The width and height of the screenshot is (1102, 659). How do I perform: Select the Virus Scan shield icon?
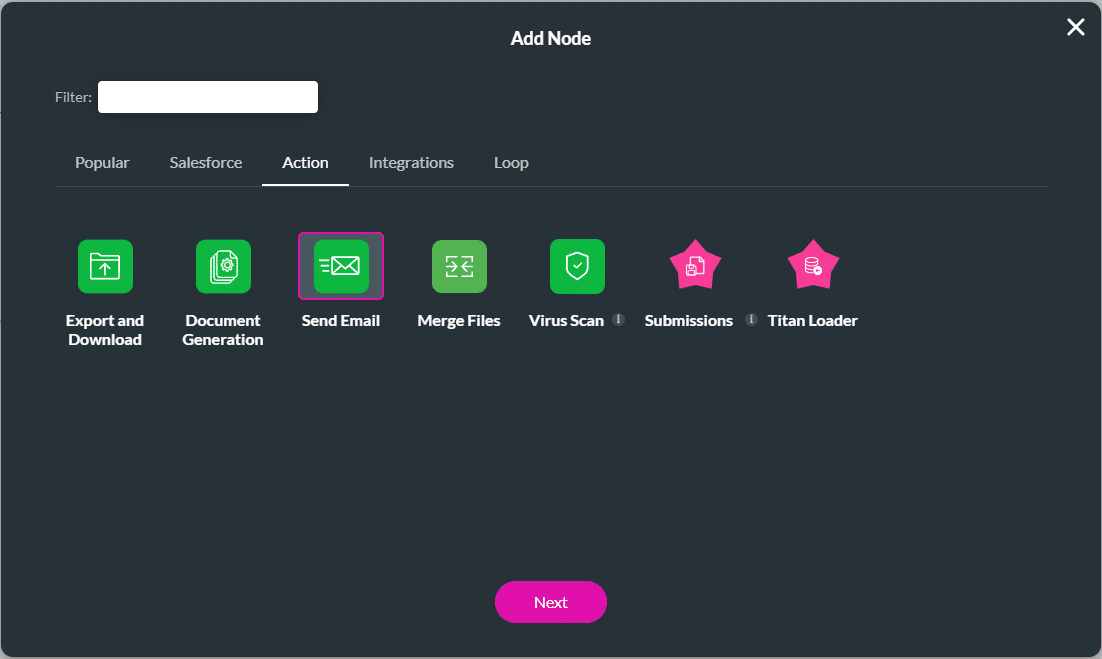[576, 266]
